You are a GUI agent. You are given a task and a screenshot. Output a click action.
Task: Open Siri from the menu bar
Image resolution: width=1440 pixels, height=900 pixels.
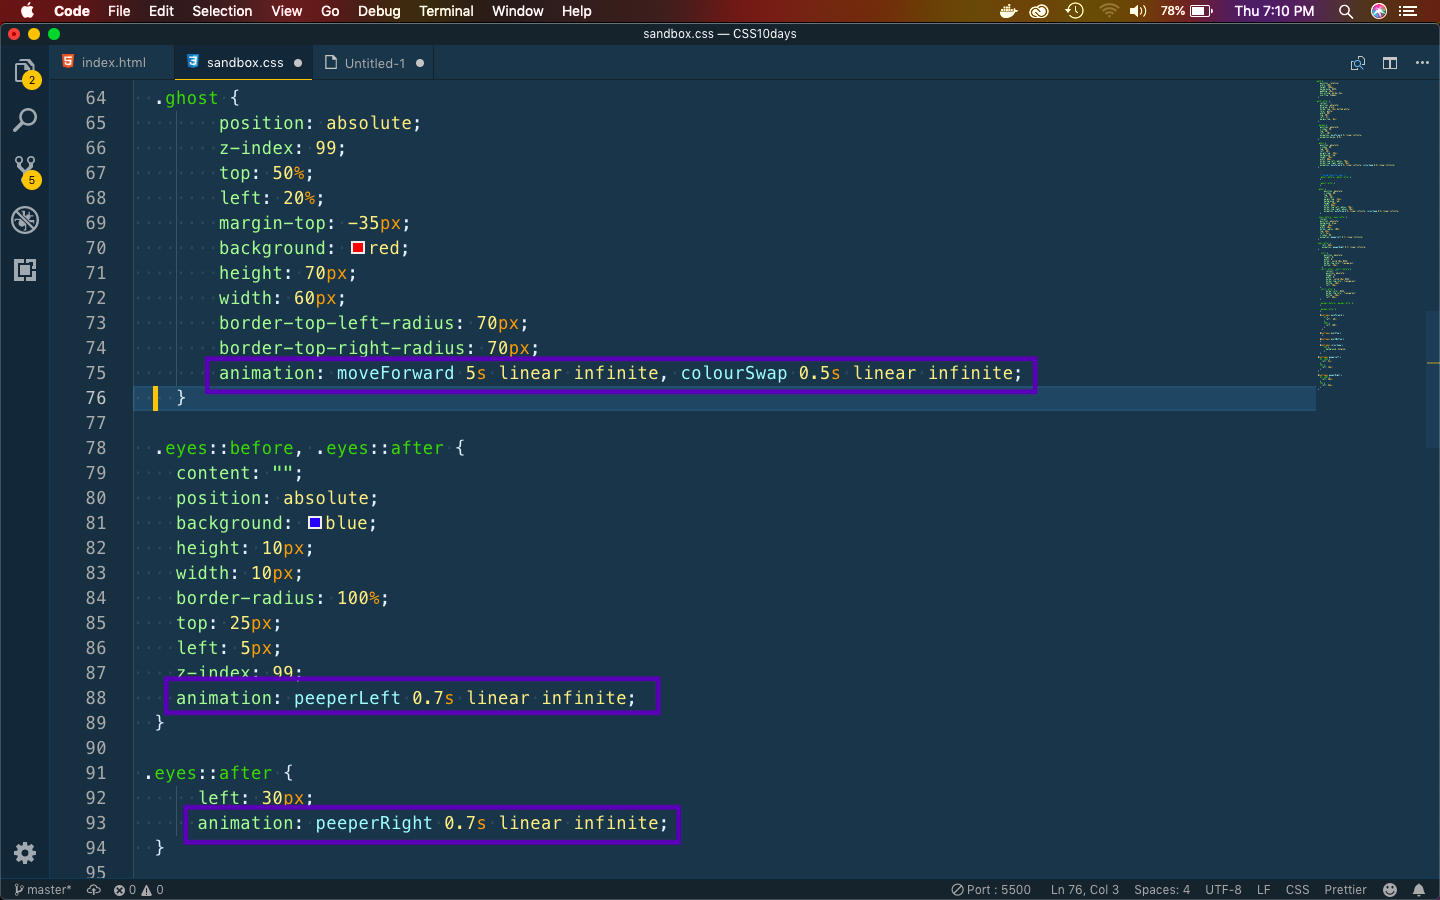coord(1379,11)
